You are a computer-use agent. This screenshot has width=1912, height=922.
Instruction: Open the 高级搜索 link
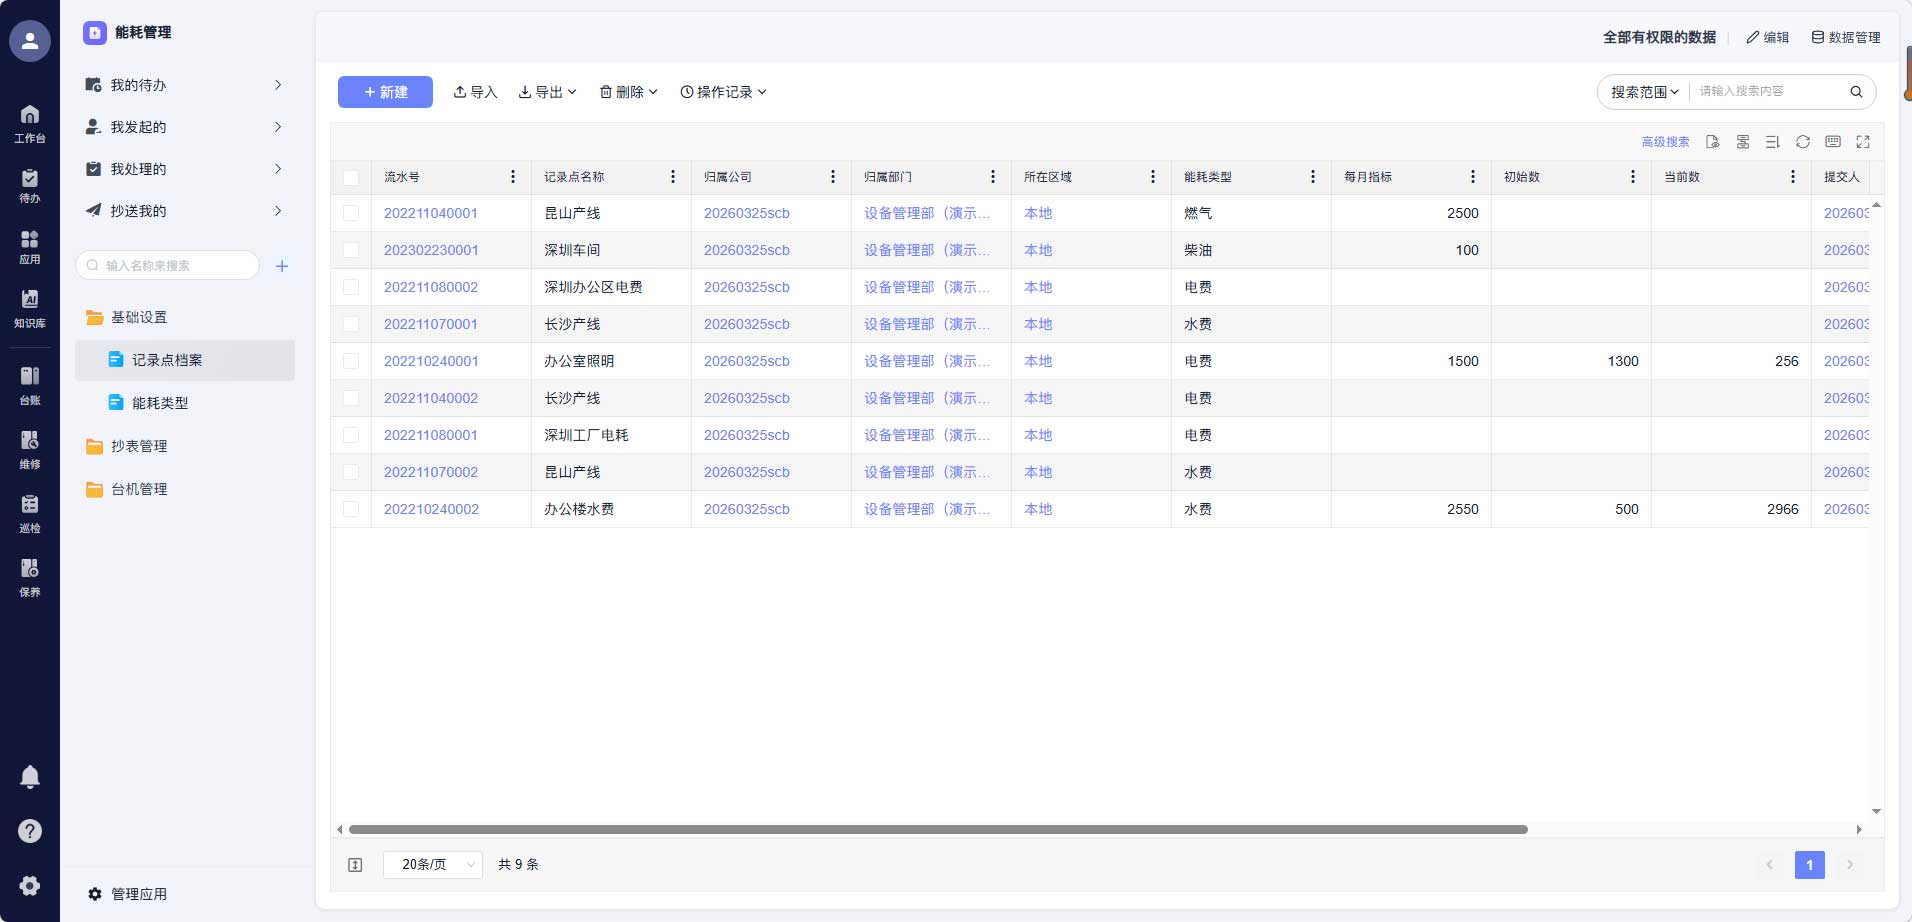(1665, 142)
